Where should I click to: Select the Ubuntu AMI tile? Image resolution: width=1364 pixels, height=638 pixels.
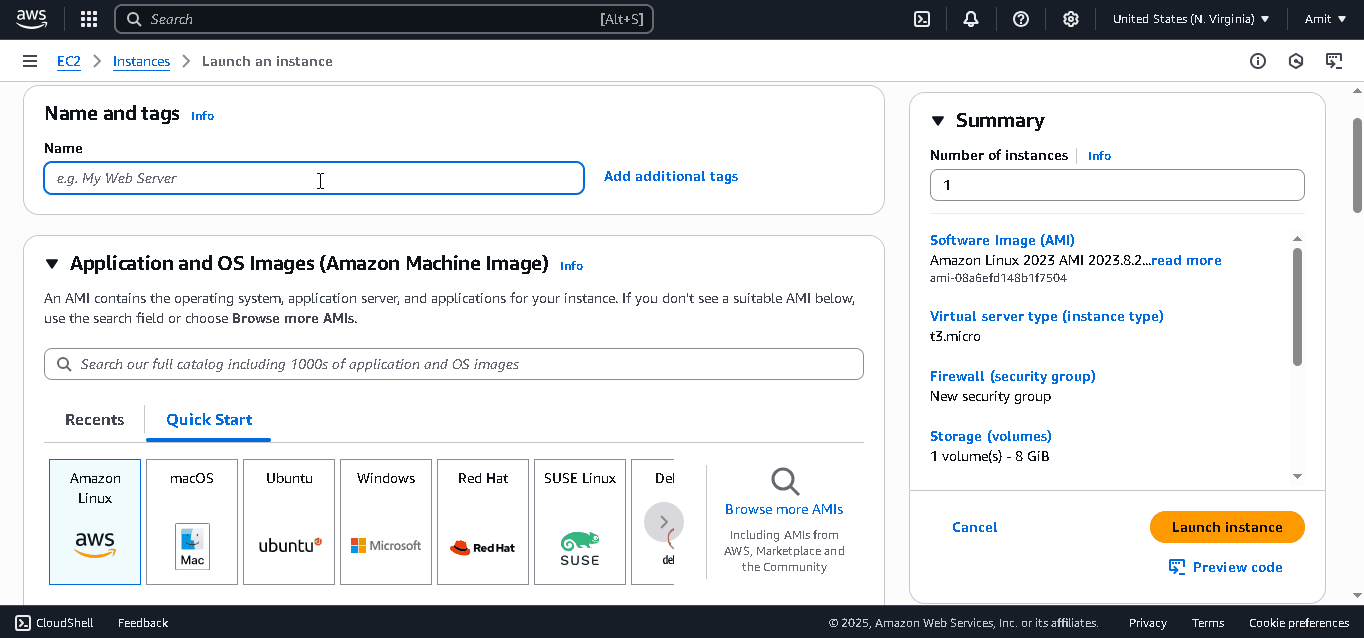tap(289, 522)
